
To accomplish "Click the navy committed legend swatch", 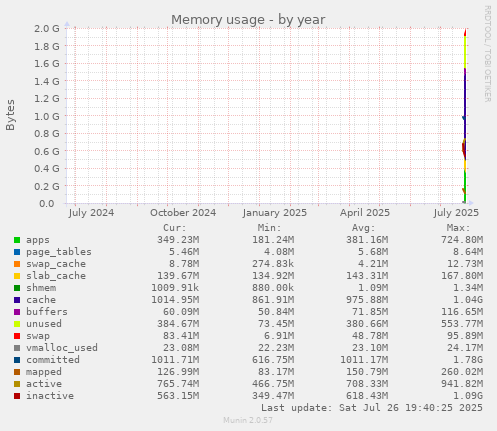I will (x=17, y=360).
